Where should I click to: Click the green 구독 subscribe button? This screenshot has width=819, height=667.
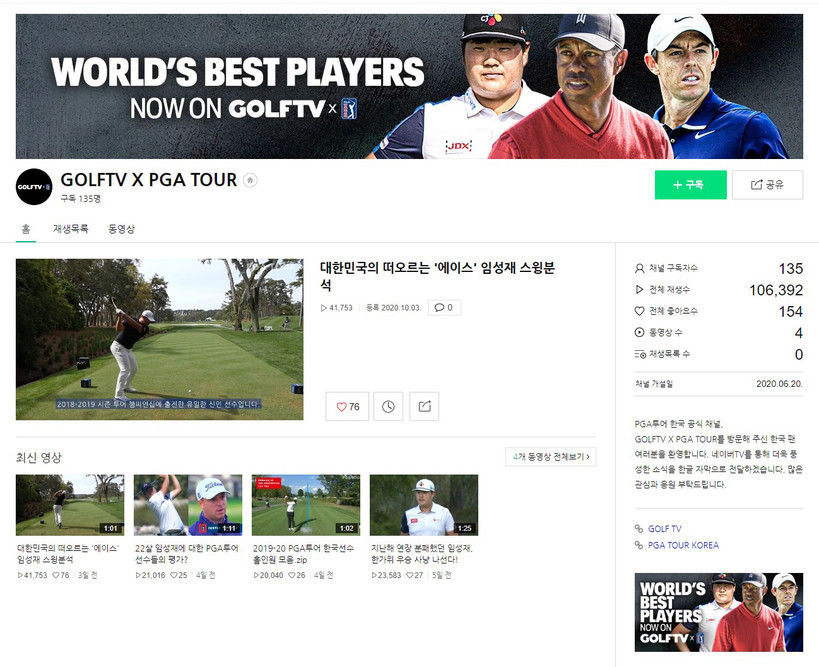[x=690, y=185]
